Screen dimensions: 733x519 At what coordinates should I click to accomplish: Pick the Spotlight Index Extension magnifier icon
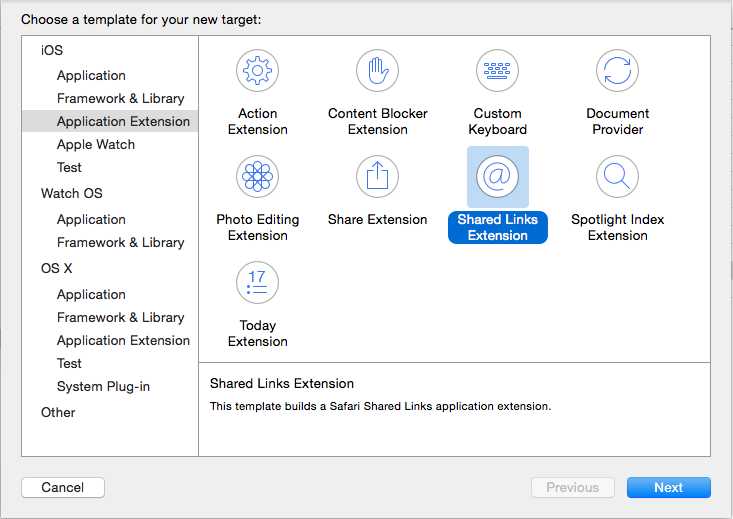[x=617, y=177]
